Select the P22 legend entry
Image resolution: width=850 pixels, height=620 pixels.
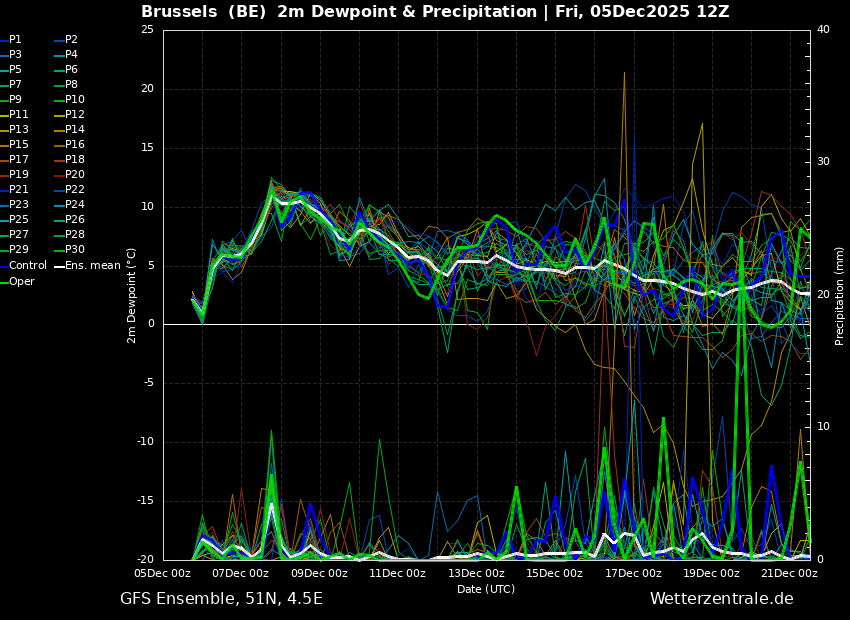74,190
